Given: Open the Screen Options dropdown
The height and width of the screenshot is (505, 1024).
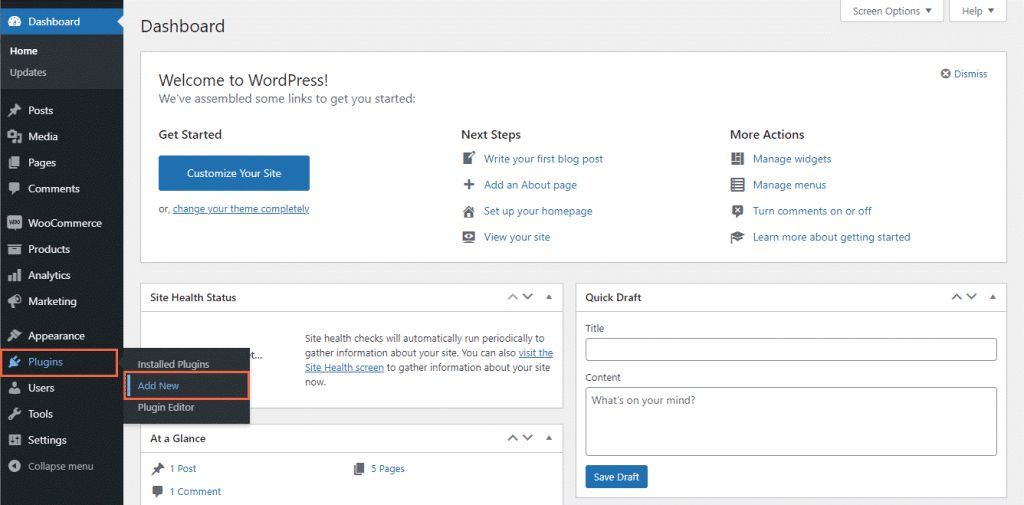Looking at the screenshot, I should pyautogui.click(x=891, y=11).
